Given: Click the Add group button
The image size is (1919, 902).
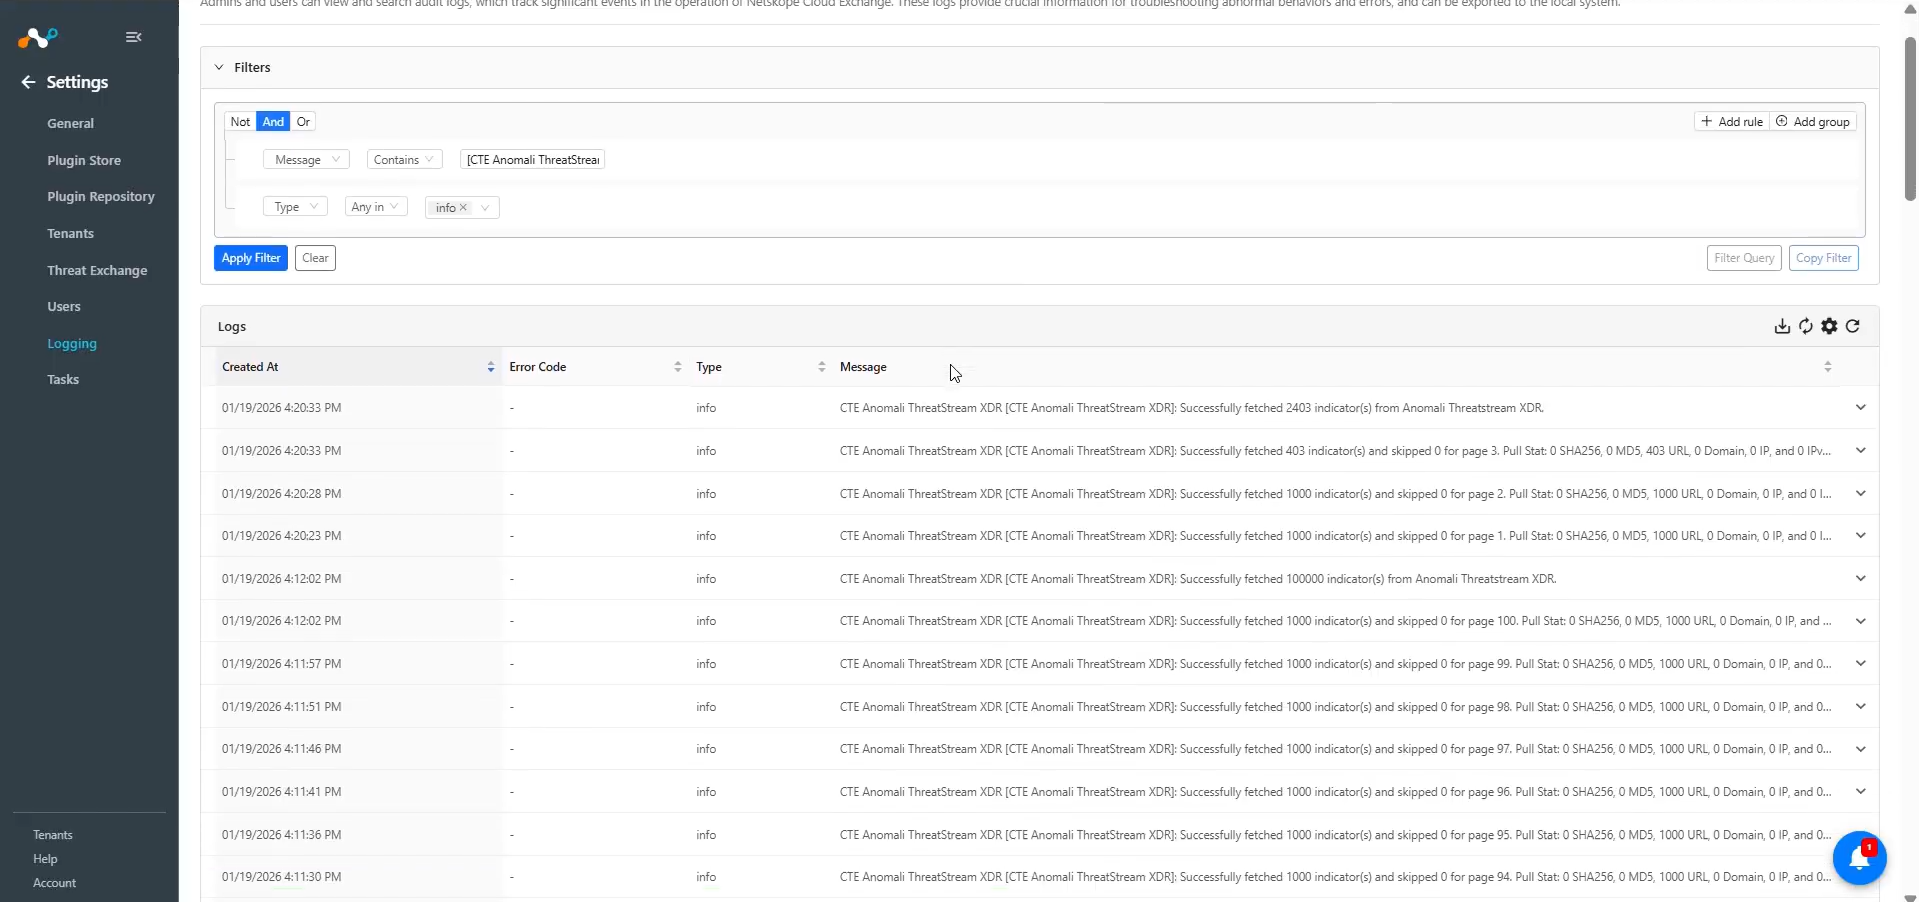Looking at the screenshot, I should 1813,122.
